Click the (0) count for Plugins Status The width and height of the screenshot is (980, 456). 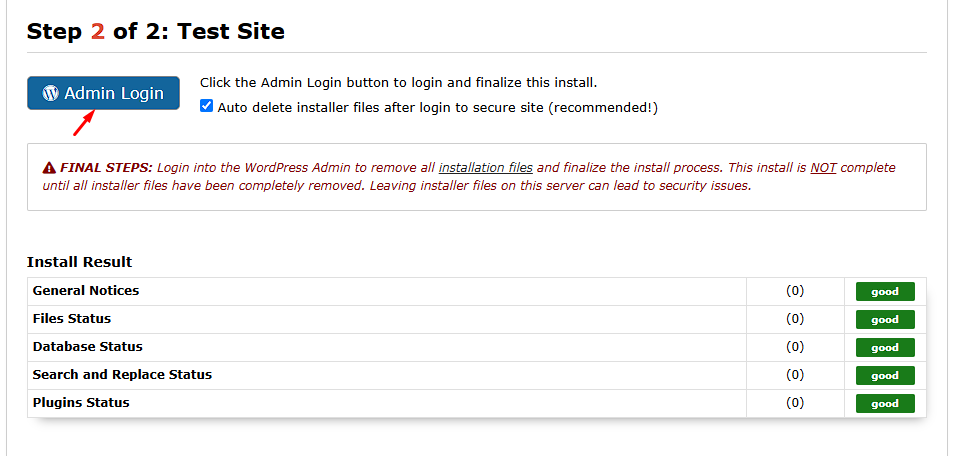click(x=795, y=403)
